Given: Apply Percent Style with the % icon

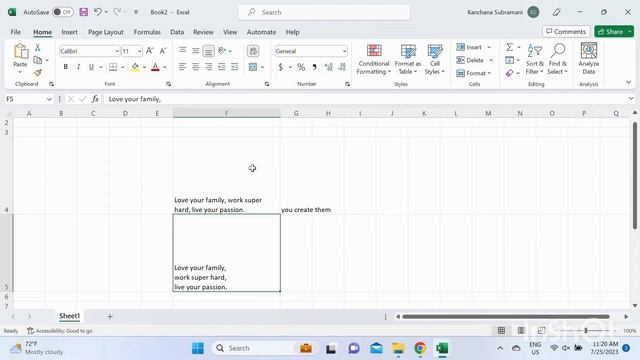Looking at the screenshot, I should (x=301, y=67).
